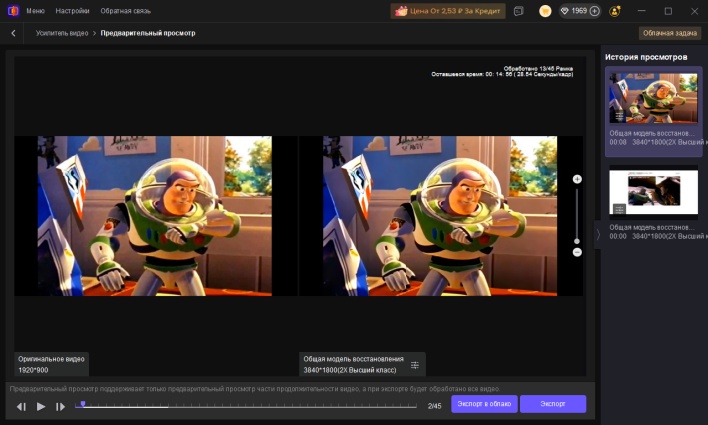Step to next frame
The image size is (708, 425).
(60, 406)
